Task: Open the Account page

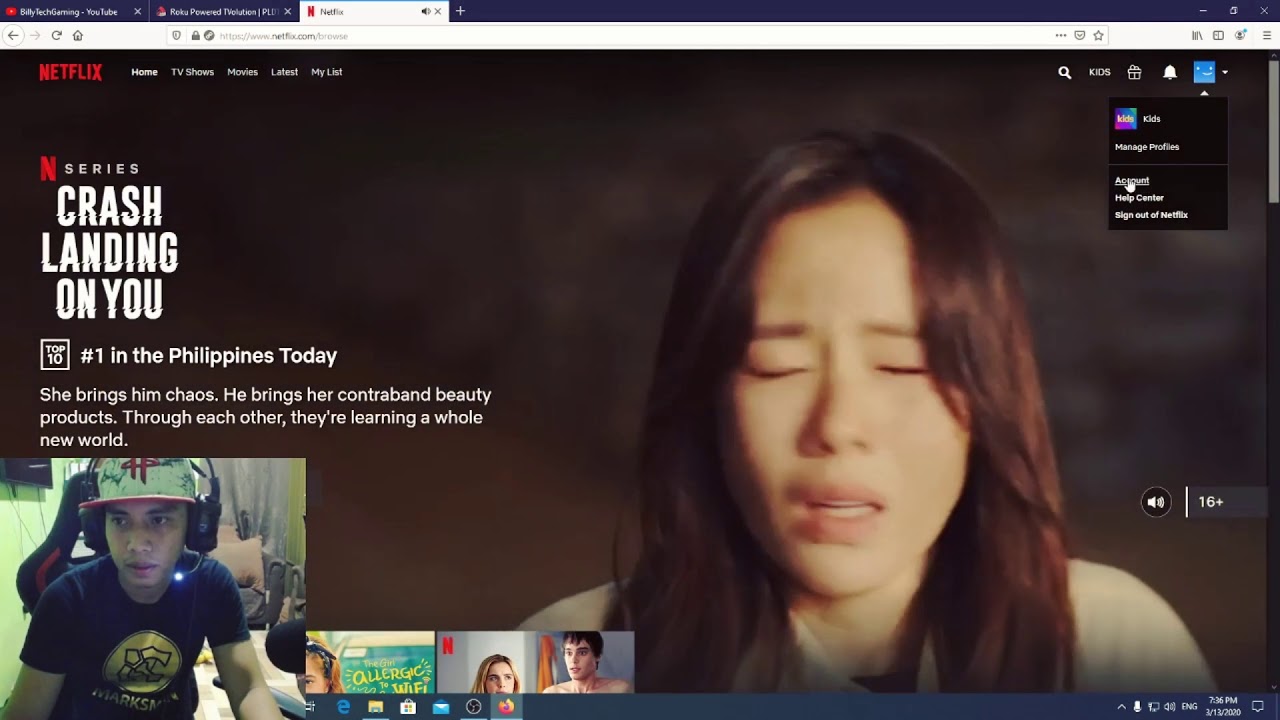Action: [1132, 181]
